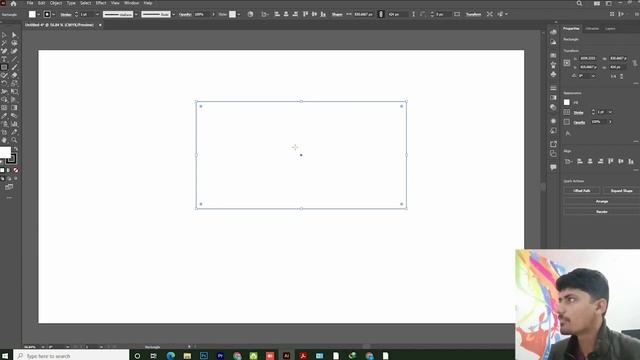Select the Rotate tool
This screenshot has height=360, width=640.
(4, 83)
